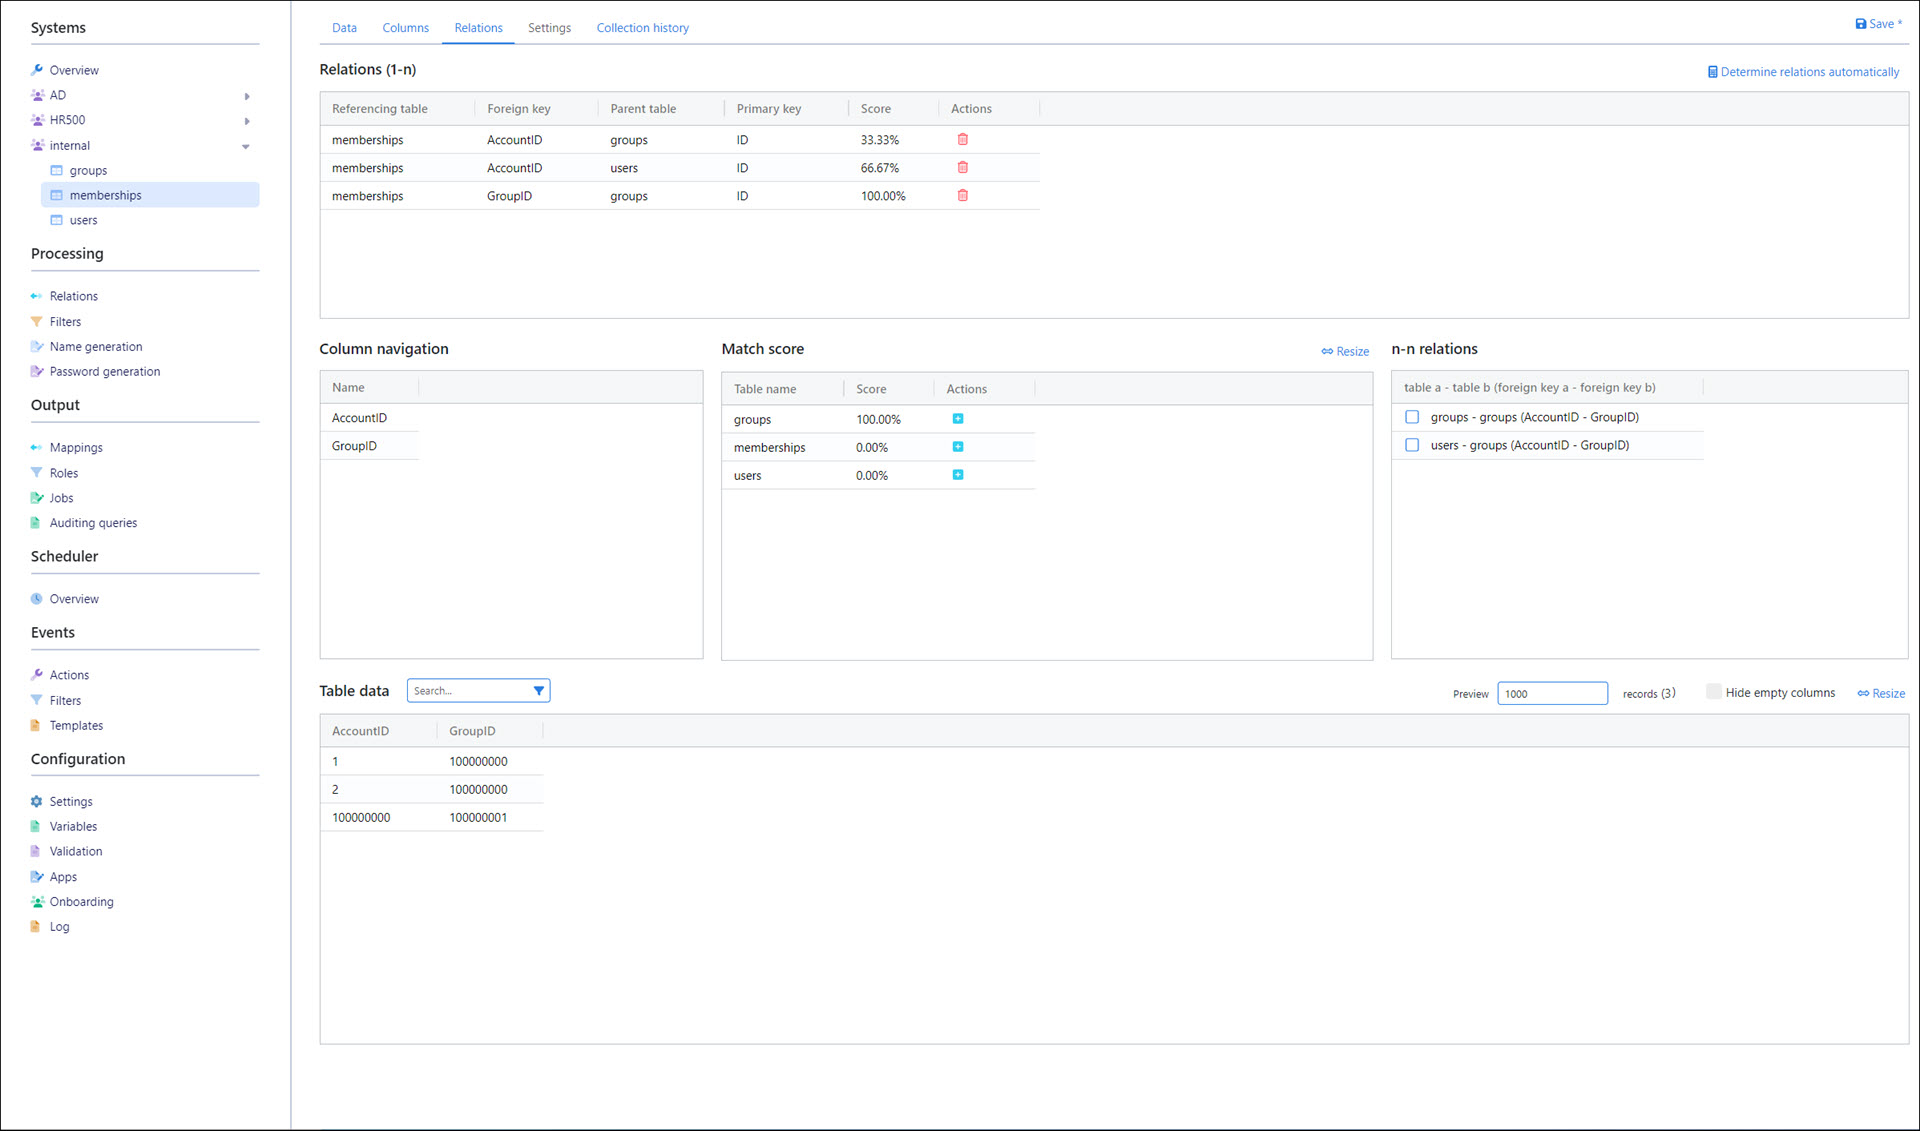Delete the memberships-users AccountID relation

(x=962, y=168)
